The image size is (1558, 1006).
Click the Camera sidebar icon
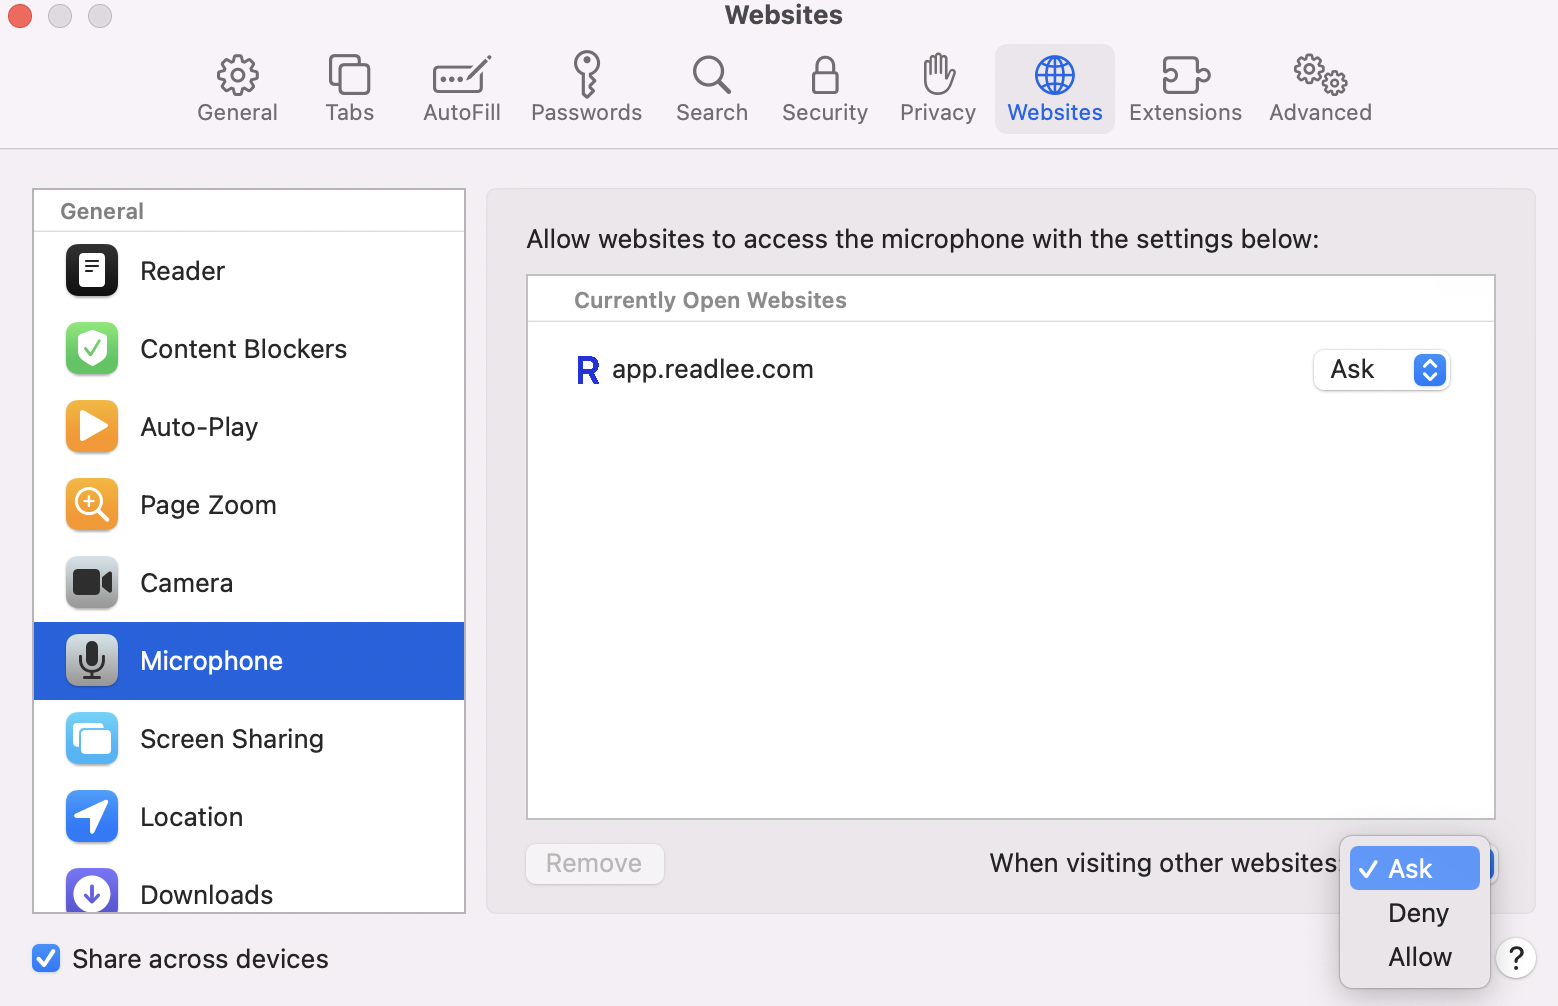(92, 583)
